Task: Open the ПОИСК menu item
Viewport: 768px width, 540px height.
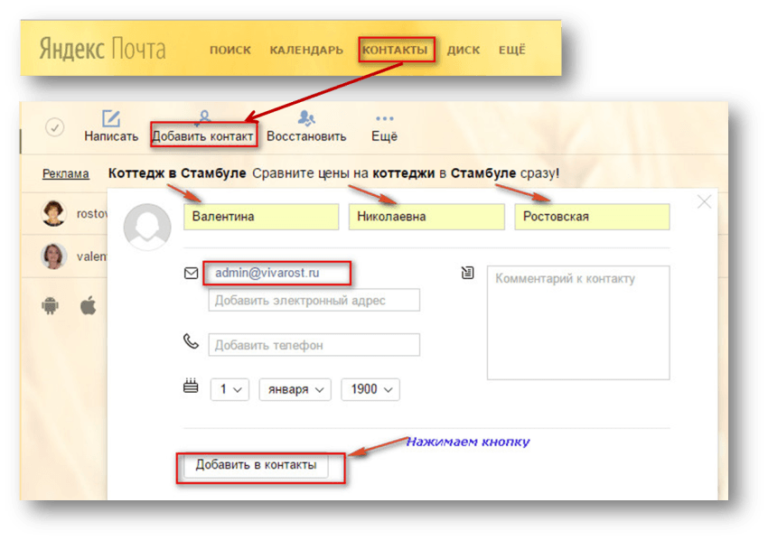Action: (x=230, y=50)
